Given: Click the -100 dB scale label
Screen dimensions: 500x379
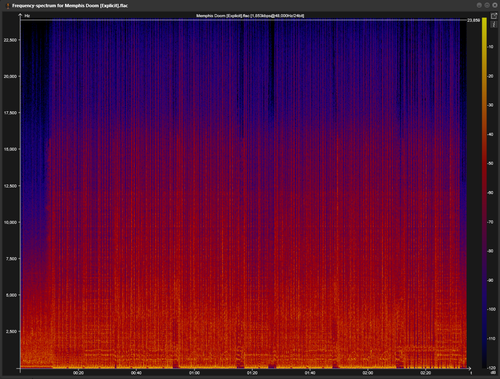Looking at the screenshot, I should 491,309.
